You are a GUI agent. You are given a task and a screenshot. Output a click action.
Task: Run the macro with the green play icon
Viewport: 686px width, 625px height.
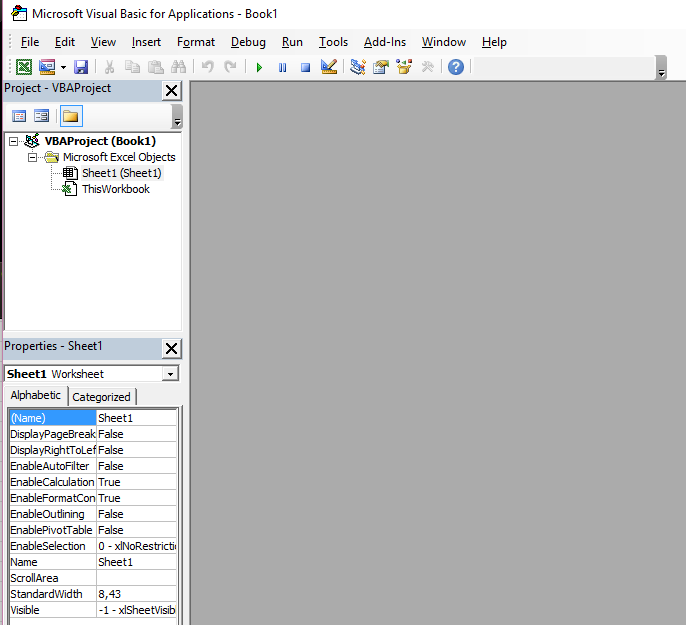(259, 67)
